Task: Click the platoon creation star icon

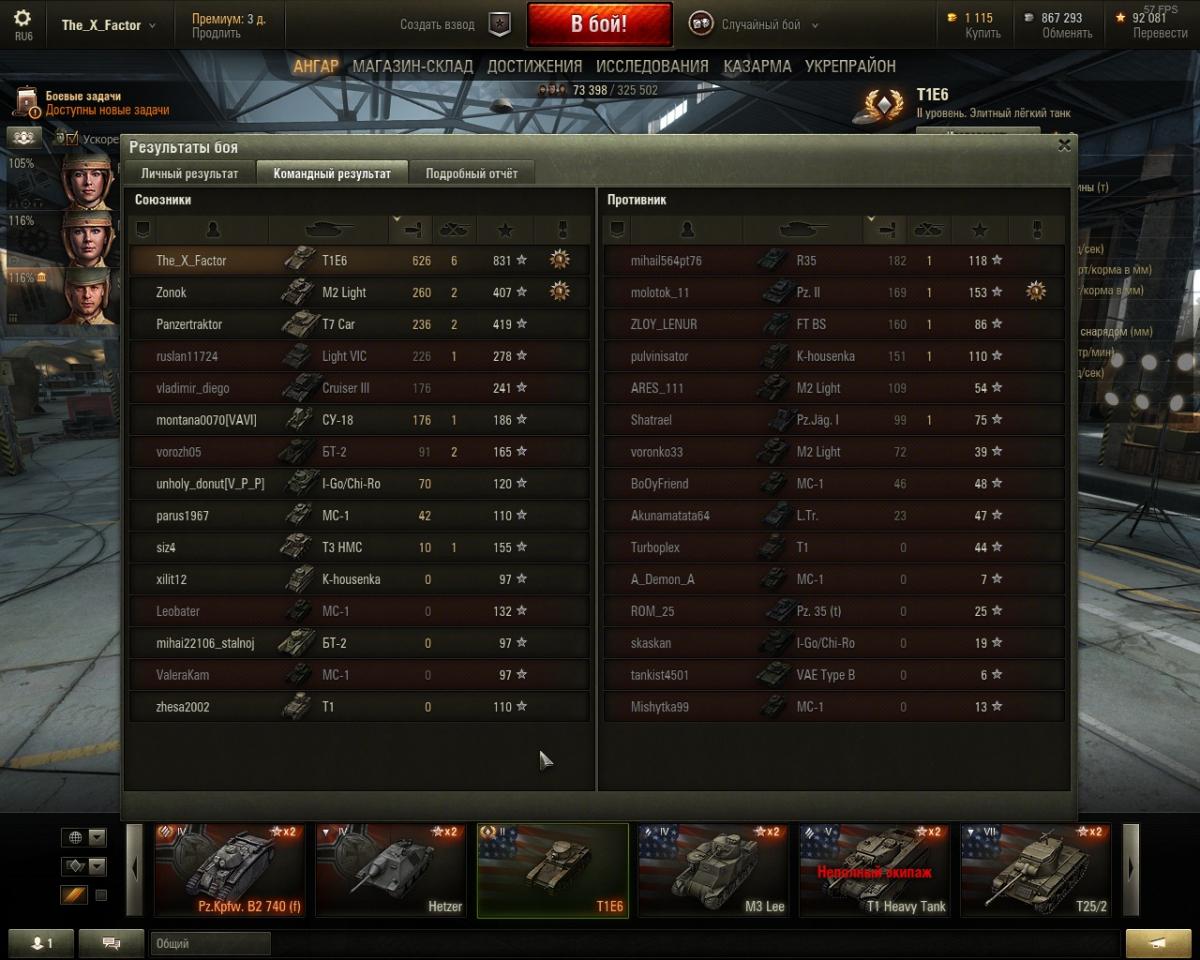Action: tap(499, 25)
